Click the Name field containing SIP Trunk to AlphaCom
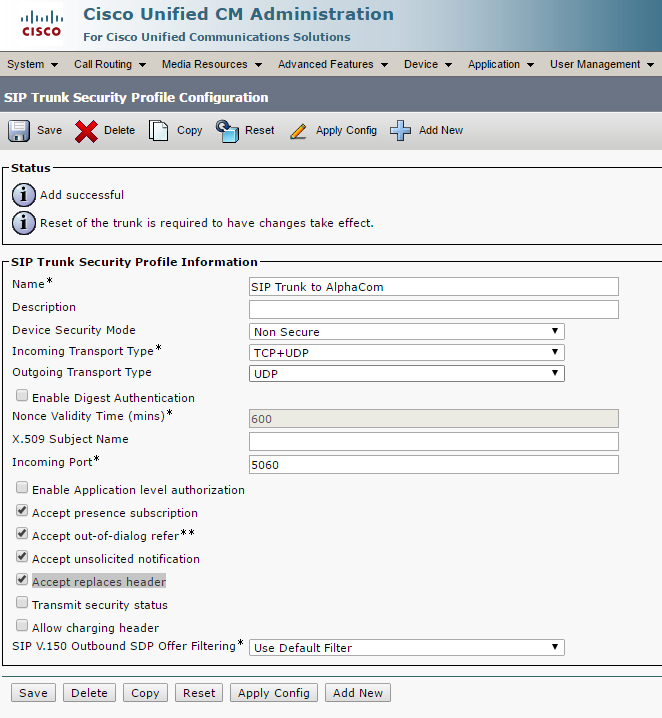The image size is (662, 718). [434, 287]
